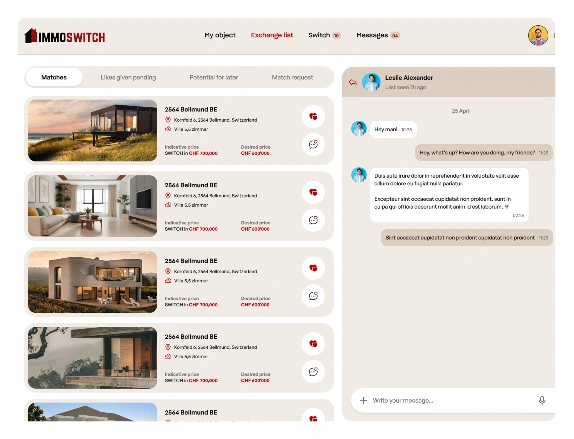Click title of the concrete villa listing

click(x=191, y=261)
